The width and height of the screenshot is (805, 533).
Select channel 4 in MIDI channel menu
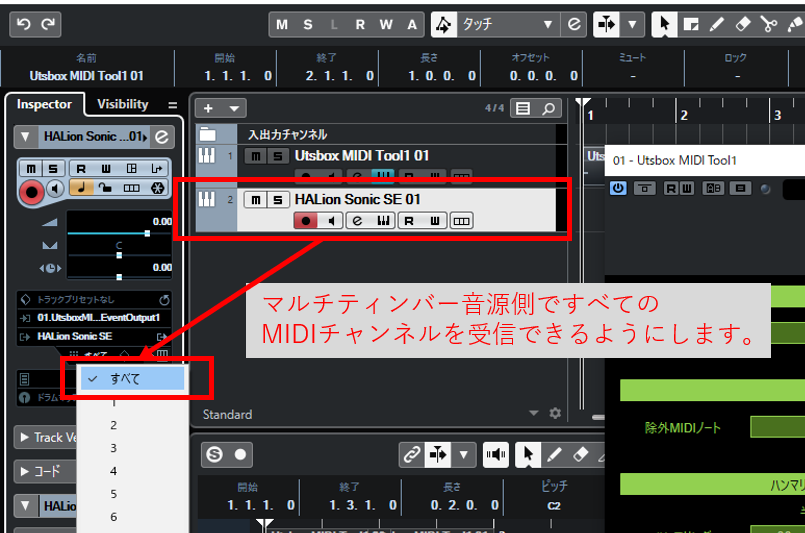[113, 471]
